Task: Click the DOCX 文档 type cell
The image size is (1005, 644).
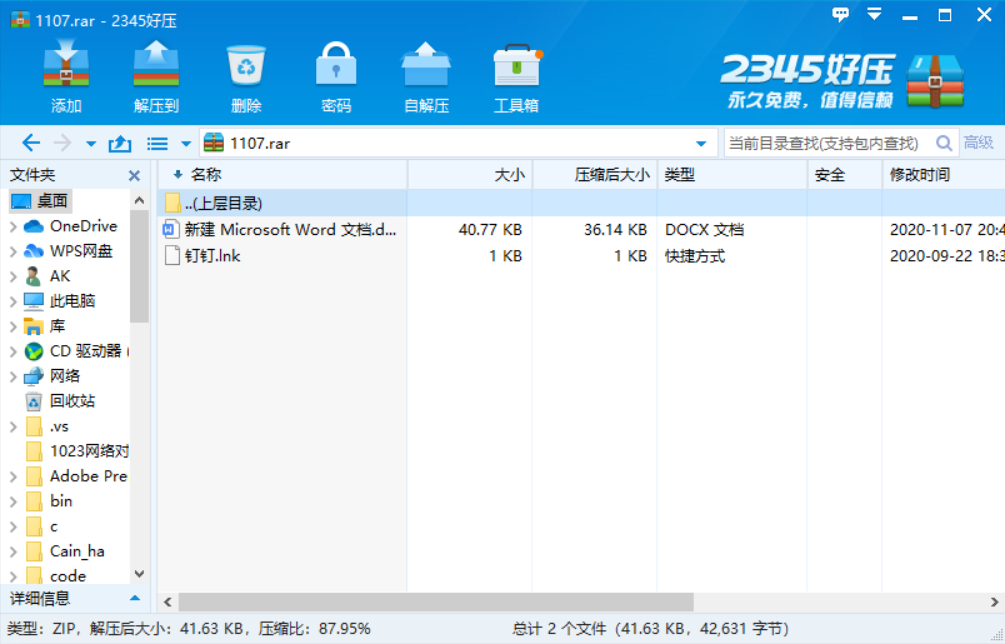Action: click(704, 229)
